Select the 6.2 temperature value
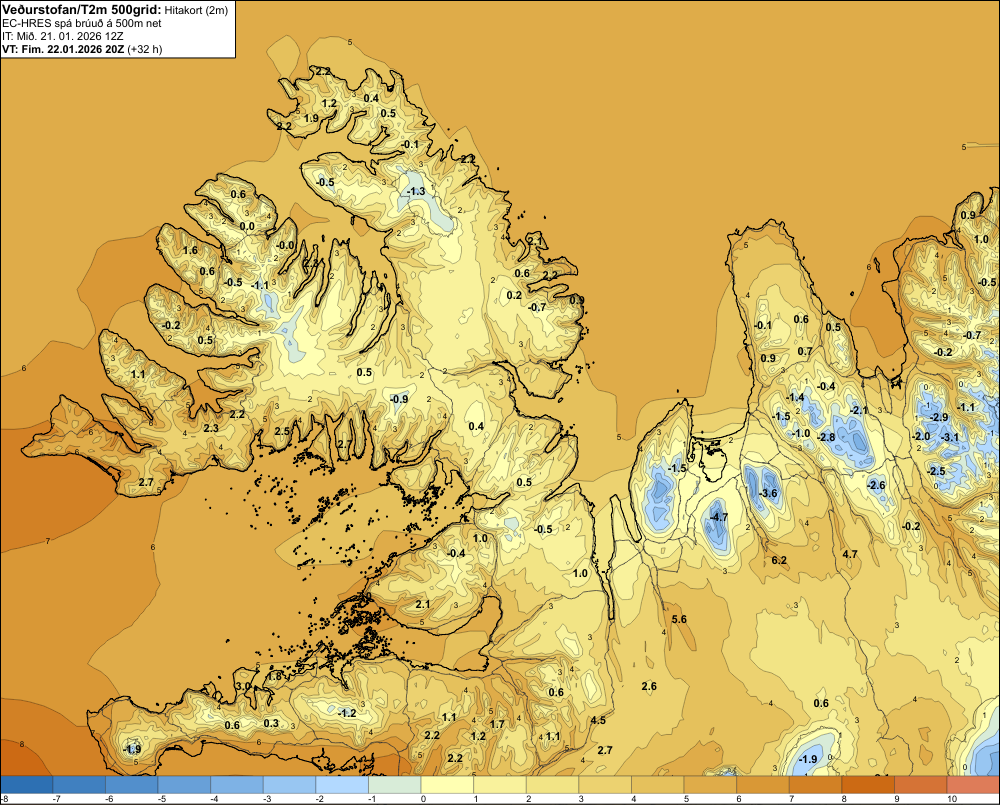The width and height of the screenshot is (1000, 805). tap(779, 560)
